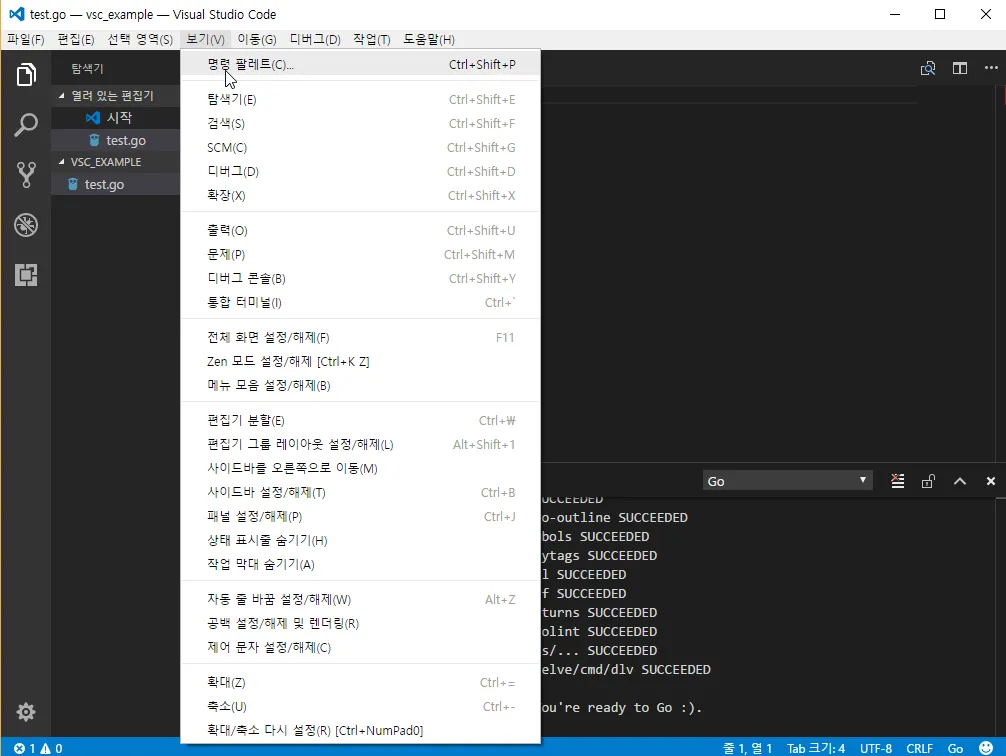Select 출력(O) from the view menu
1006x756 pixels.
pos(361,230)
